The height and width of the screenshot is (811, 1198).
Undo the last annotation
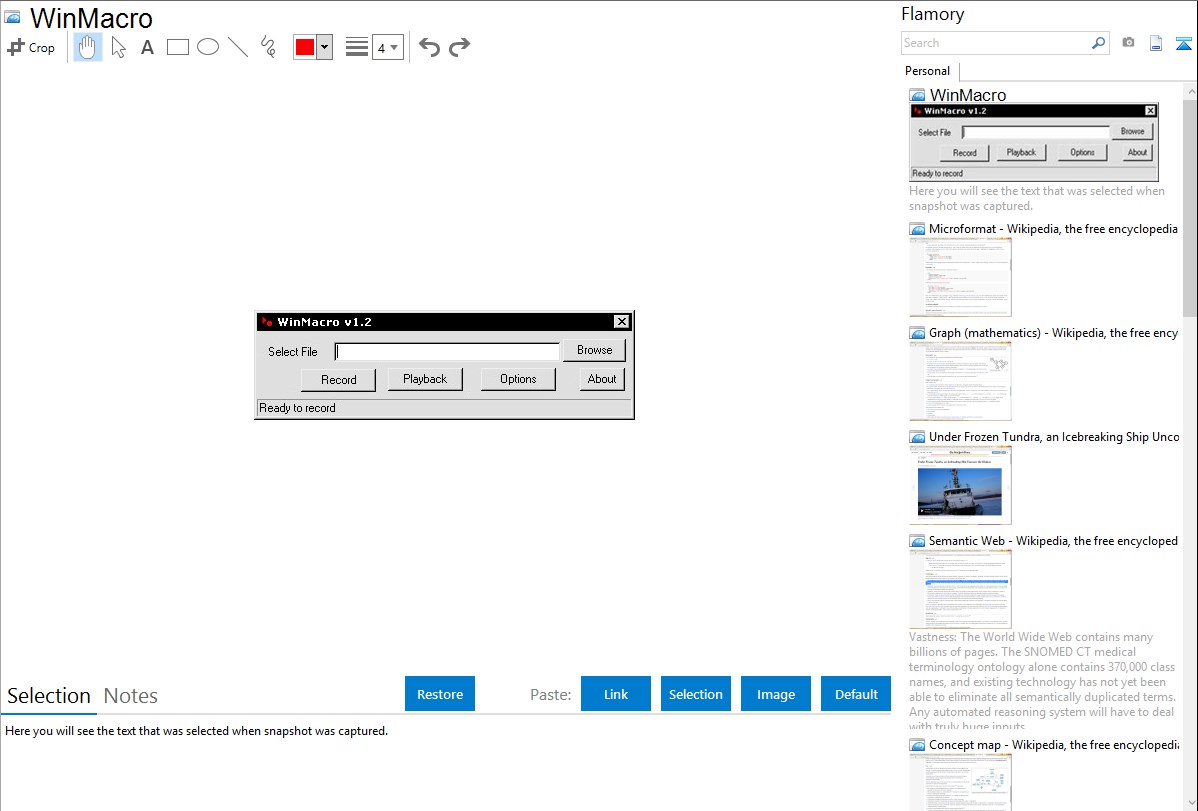(x=429, y=47)
